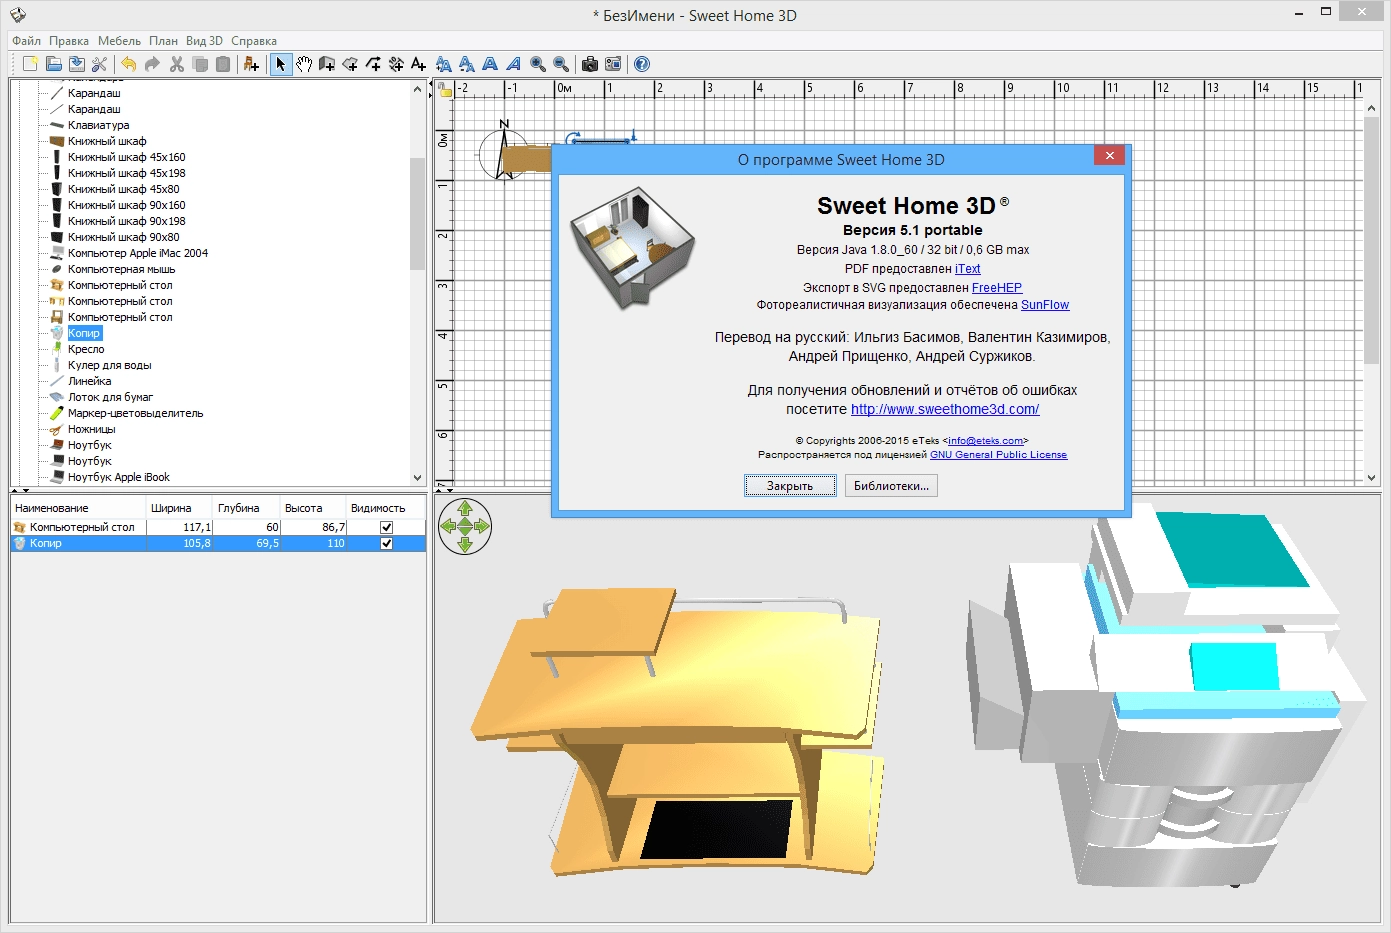This screenshot has width=1391, height=933.
Task: Select Книжный шкаф 90x198 catalog item
Action: click(x=126, y=221)
